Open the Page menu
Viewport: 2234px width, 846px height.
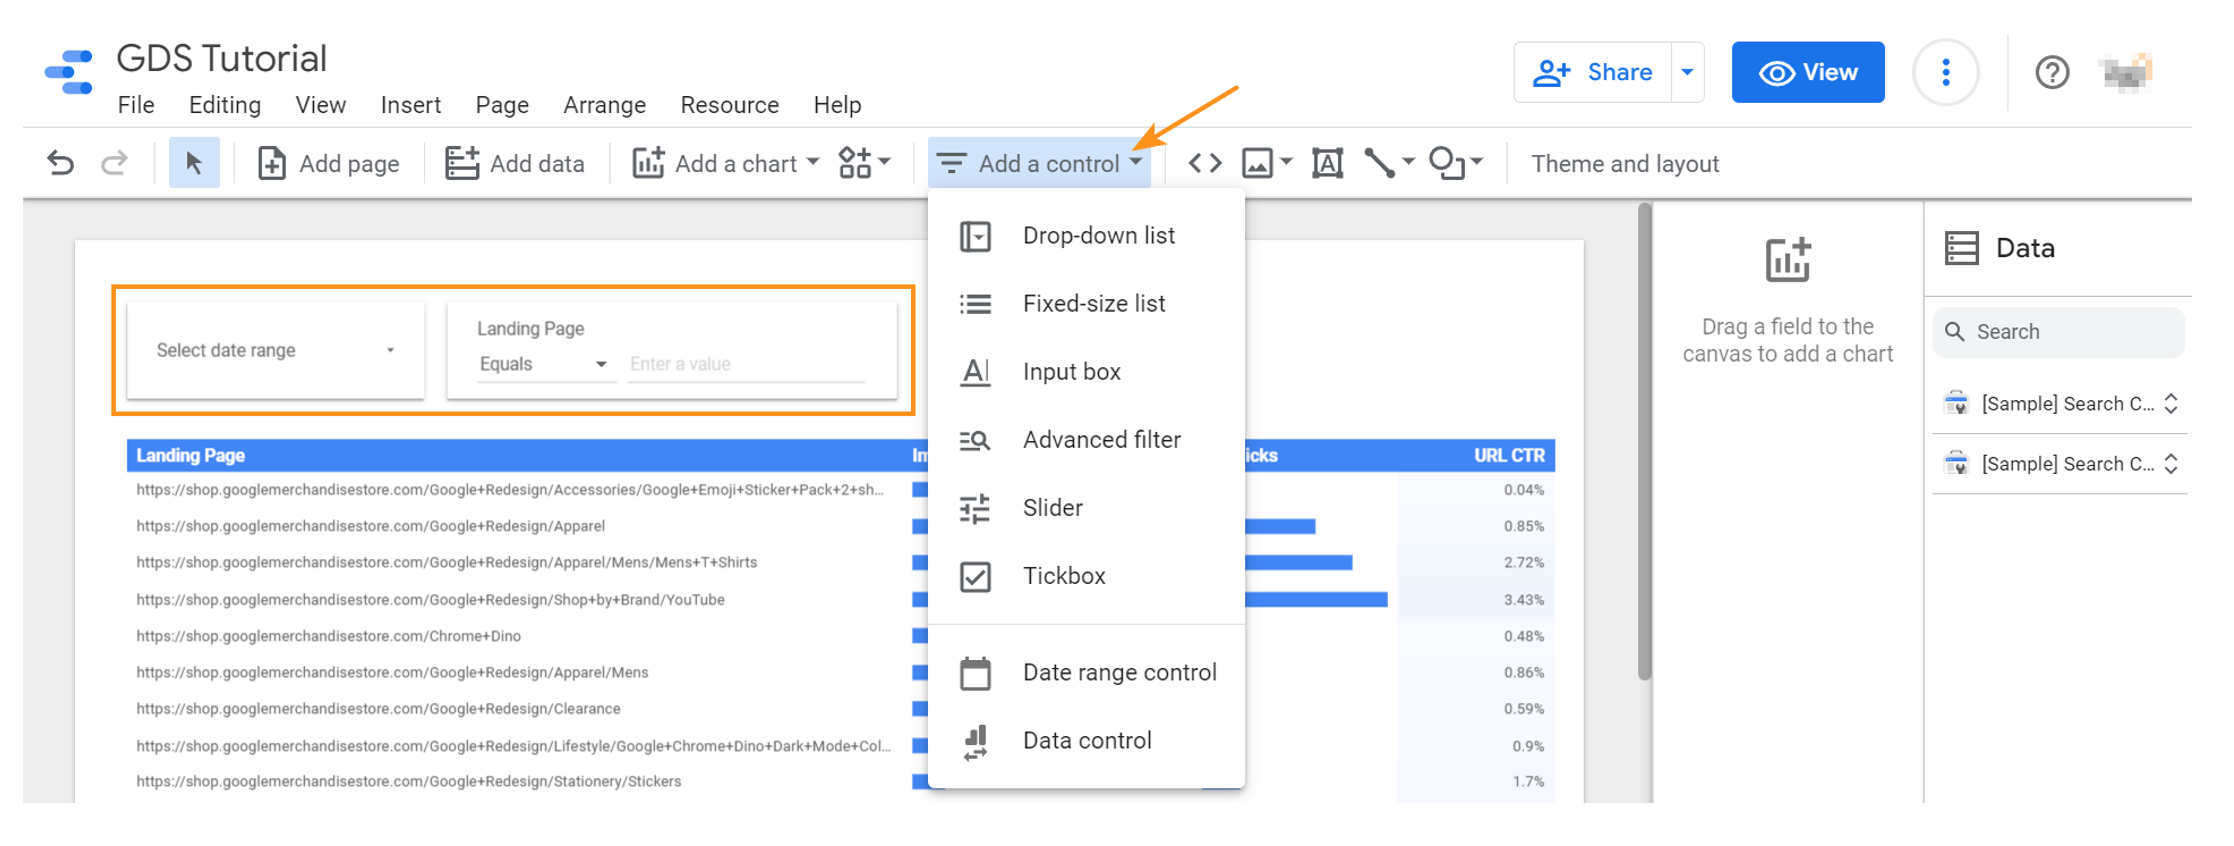[502, 105]
